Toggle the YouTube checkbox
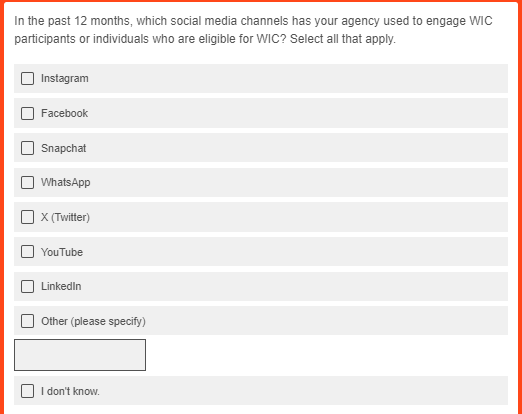Viewport: 522px width, 414px height. click(27, 252)
